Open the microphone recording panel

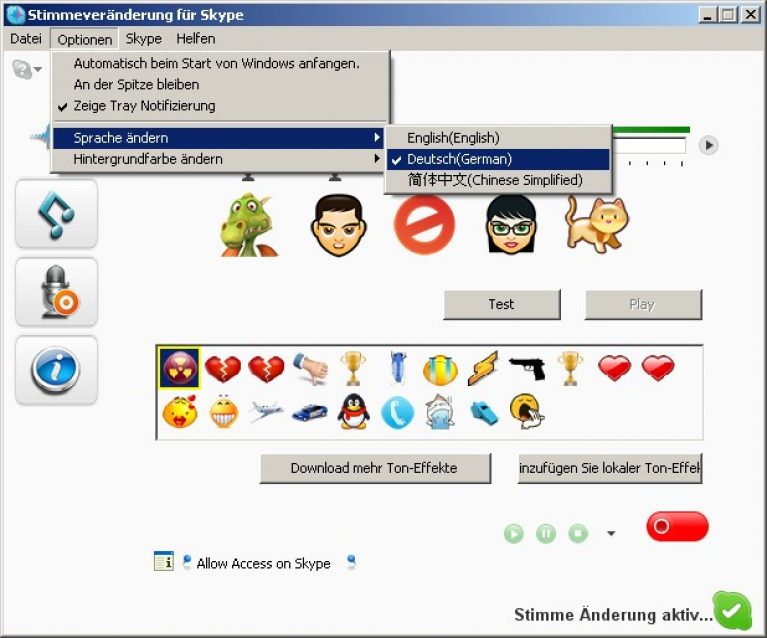56,292
